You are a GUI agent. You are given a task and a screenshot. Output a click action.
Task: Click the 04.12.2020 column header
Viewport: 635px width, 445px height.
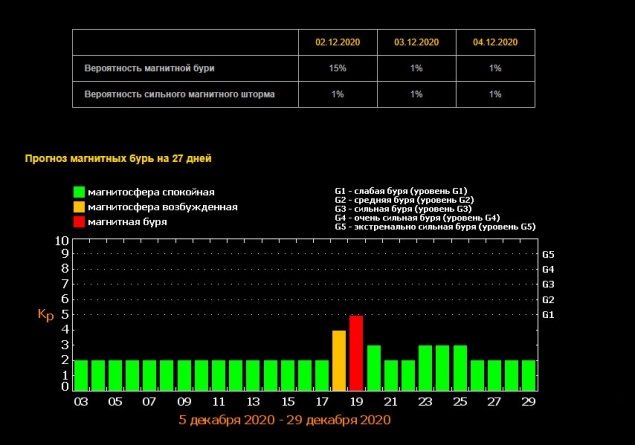tap(496, 43)
